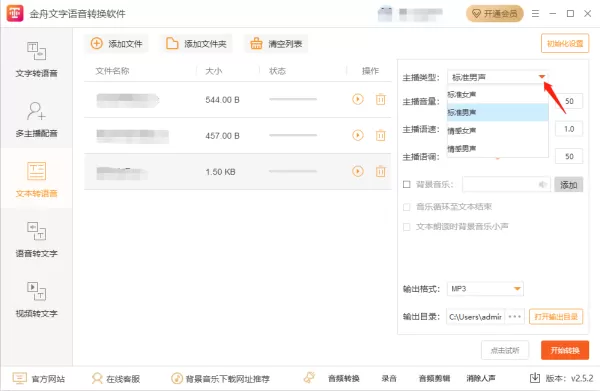Delete the 544.00 B file

380,99
